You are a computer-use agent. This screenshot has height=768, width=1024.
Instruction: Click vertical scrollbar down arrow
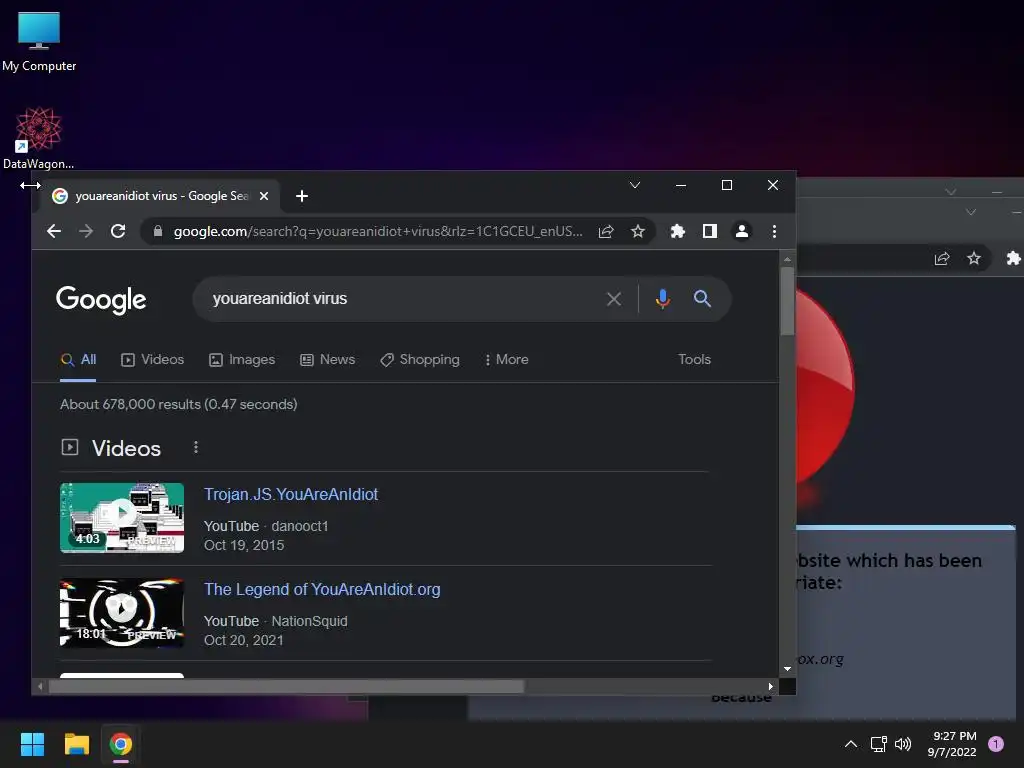(787, 669)
